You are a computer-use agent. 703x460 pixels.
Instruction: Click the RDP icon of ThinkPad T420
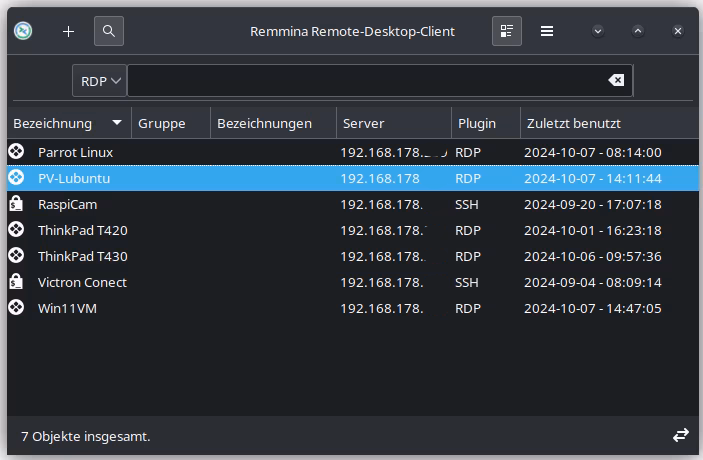(16, 230)
